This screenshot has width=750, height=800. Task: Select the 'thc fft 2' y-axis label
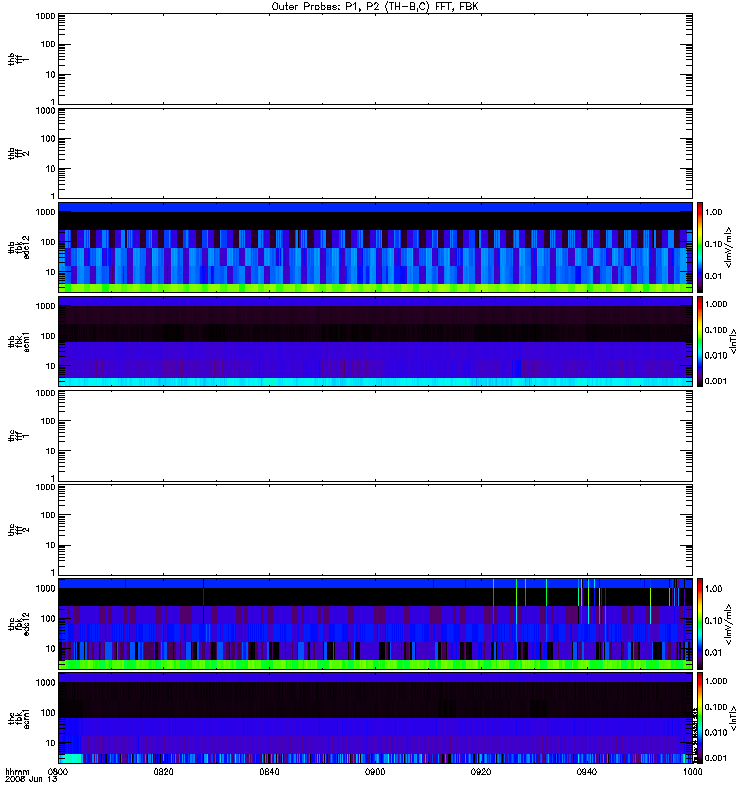18,530
